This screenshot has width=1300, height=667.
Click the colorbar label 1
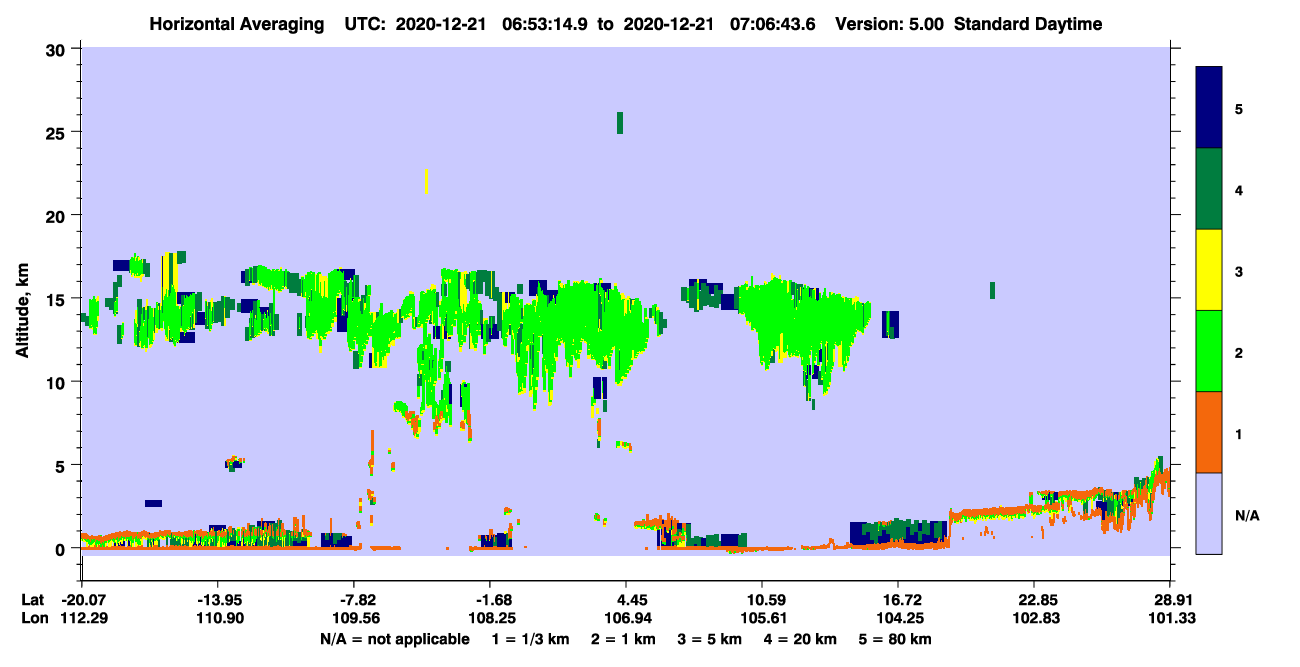tap(1239, 434)
